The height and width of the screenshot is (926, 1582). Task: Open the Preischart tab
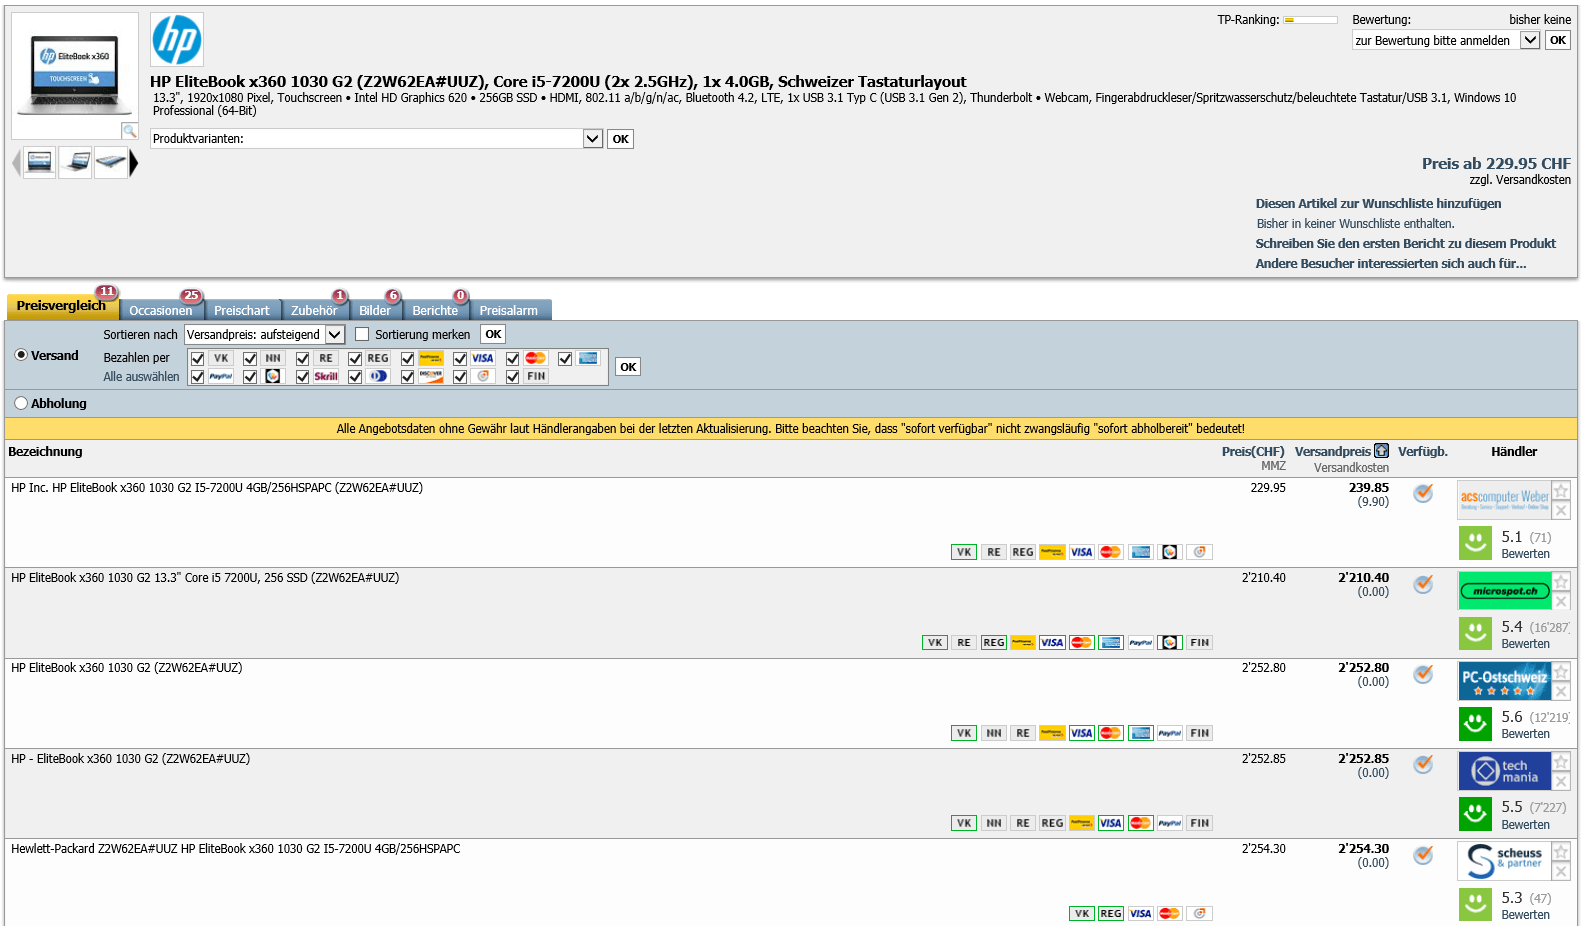241,310
